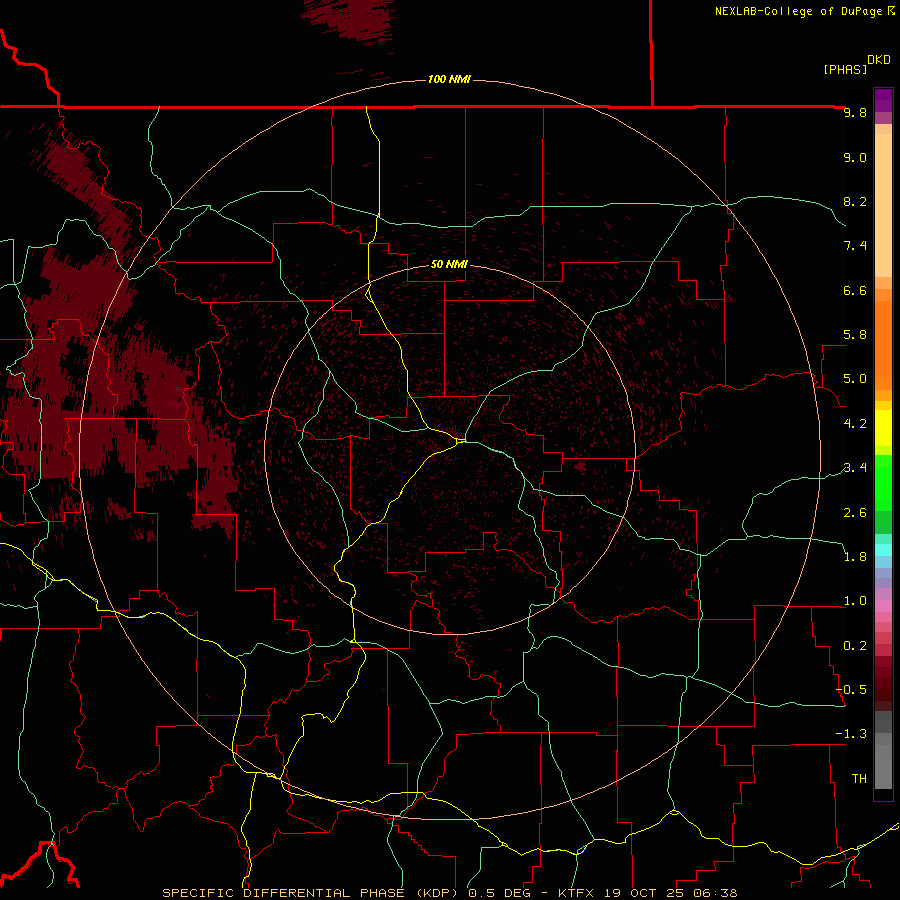This screenshot has width=900, height=900.
Task: Click the 1.0 legend value
Action: point(855,601)
